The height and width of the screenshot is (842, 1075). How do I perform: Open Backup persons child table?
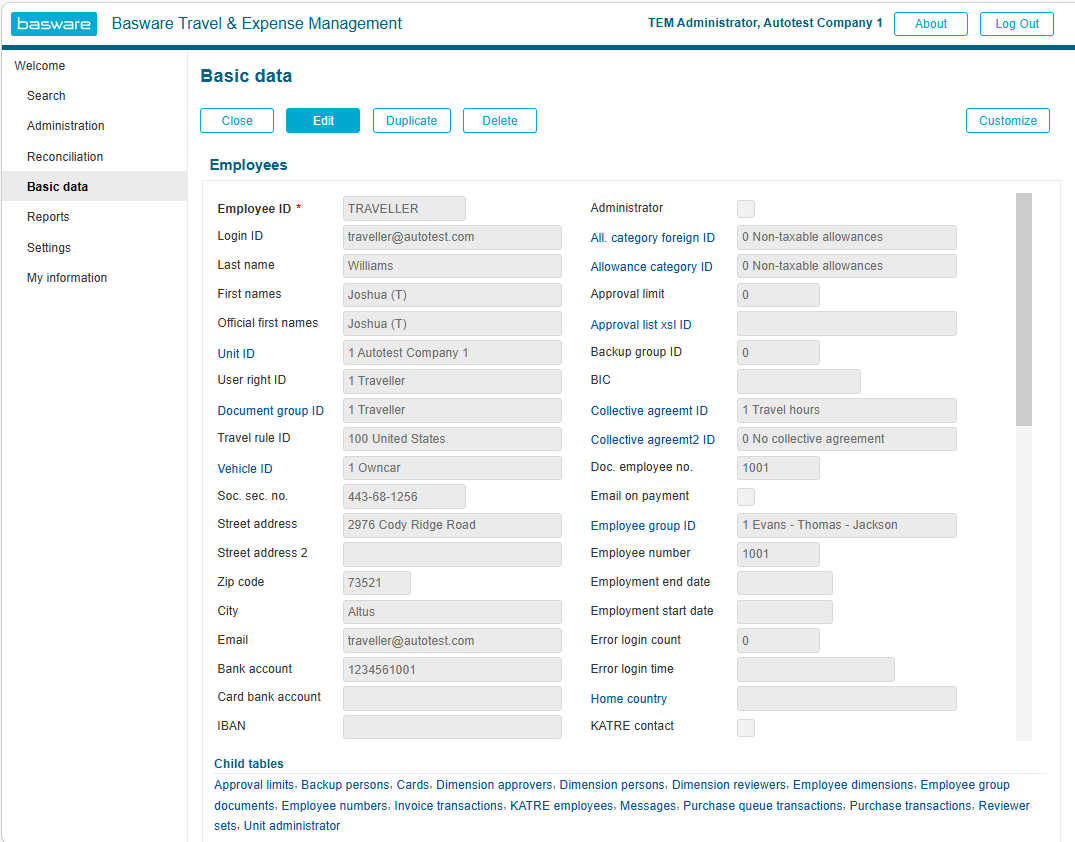345,785
